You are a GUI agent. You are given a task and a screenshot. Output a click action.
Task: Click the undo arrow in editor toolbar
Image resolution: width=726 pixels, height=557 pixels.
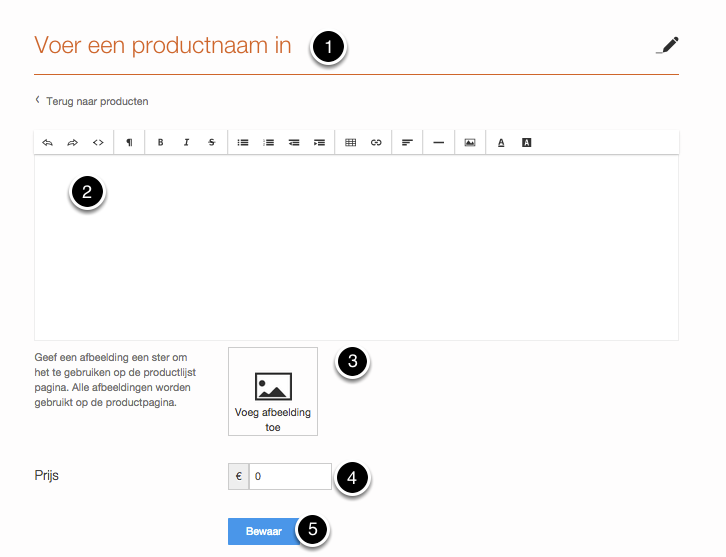click(47, 143)
